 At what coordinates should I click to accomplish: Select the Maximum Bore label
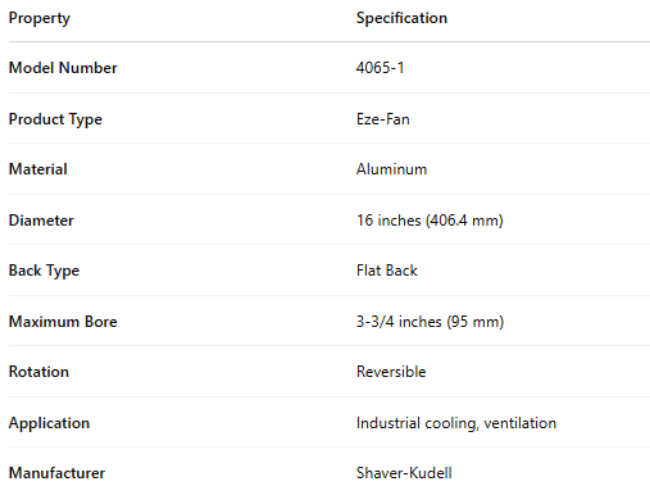(63, 321)
